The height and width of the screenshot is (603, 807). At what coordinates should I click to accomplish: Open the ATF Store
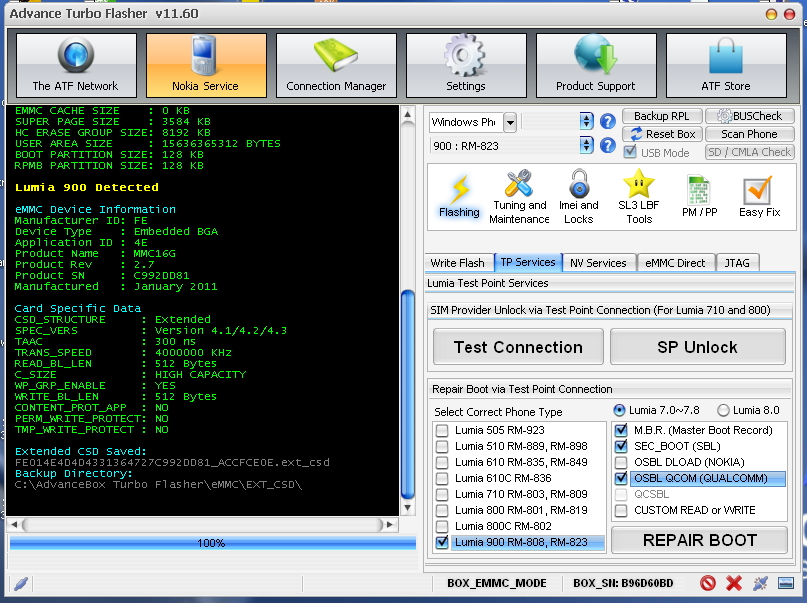(726, 65)
